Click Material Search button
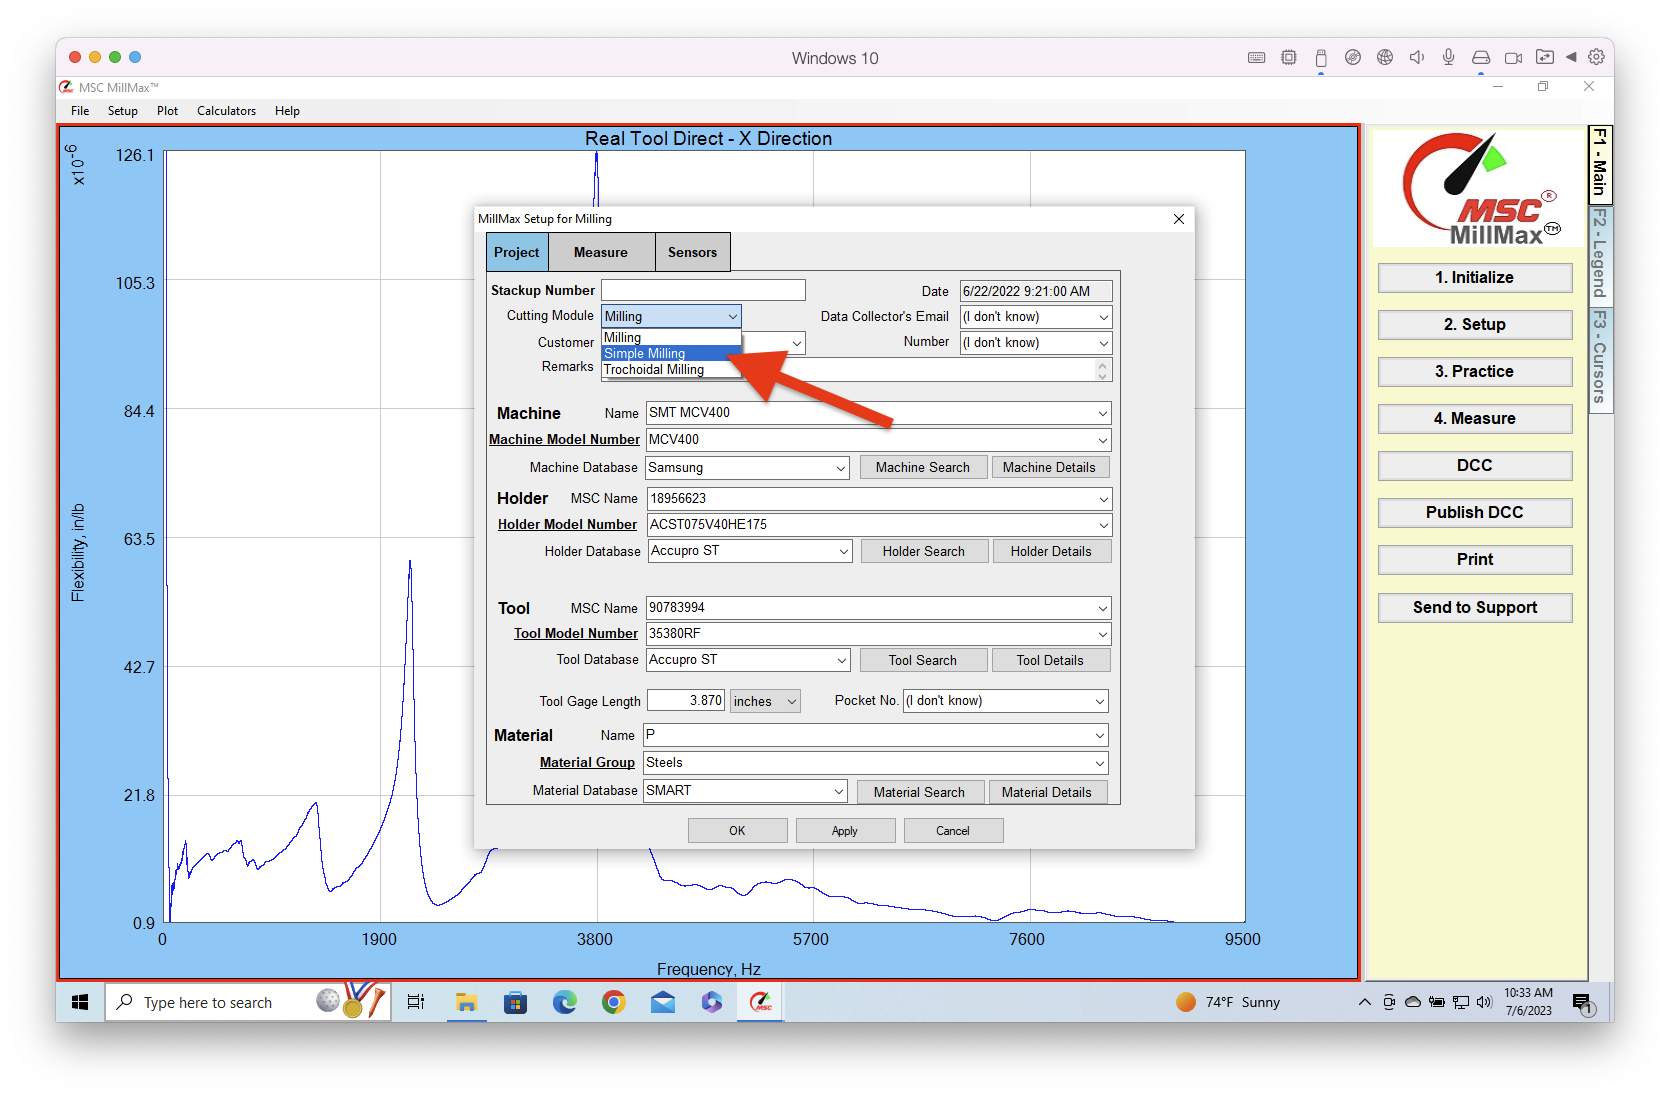Screen dimensions: 1670x1096 coord(919,792)
